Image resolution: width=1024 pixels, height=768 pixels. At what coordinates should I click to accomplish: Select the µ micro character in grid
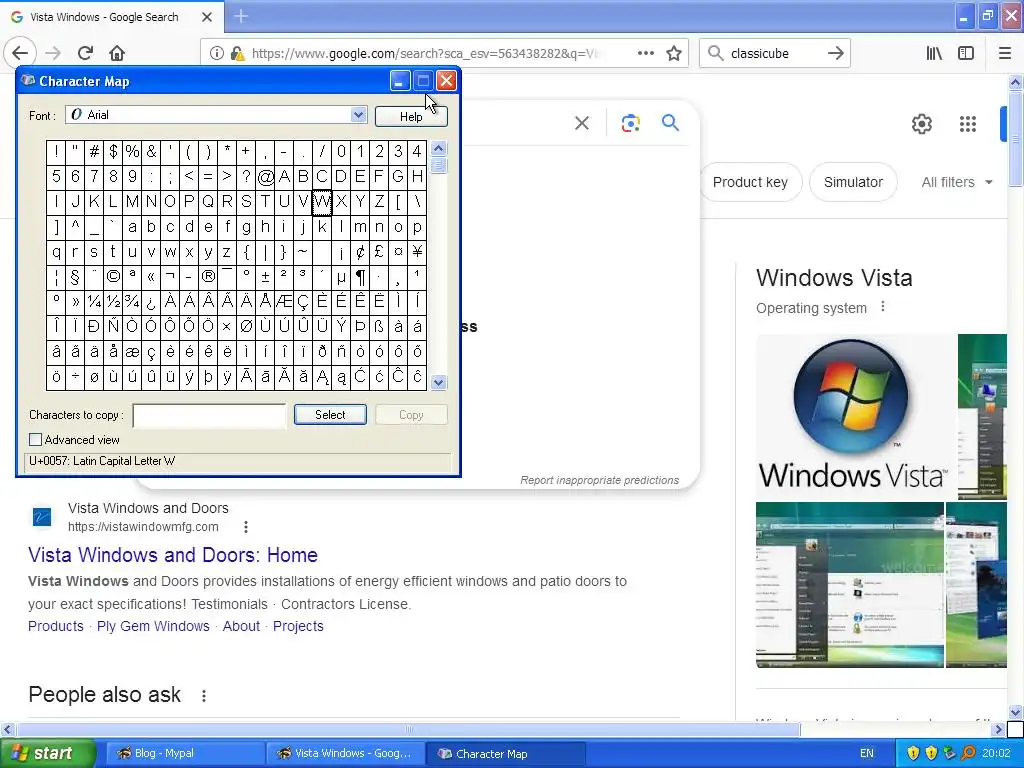(341, 277)
